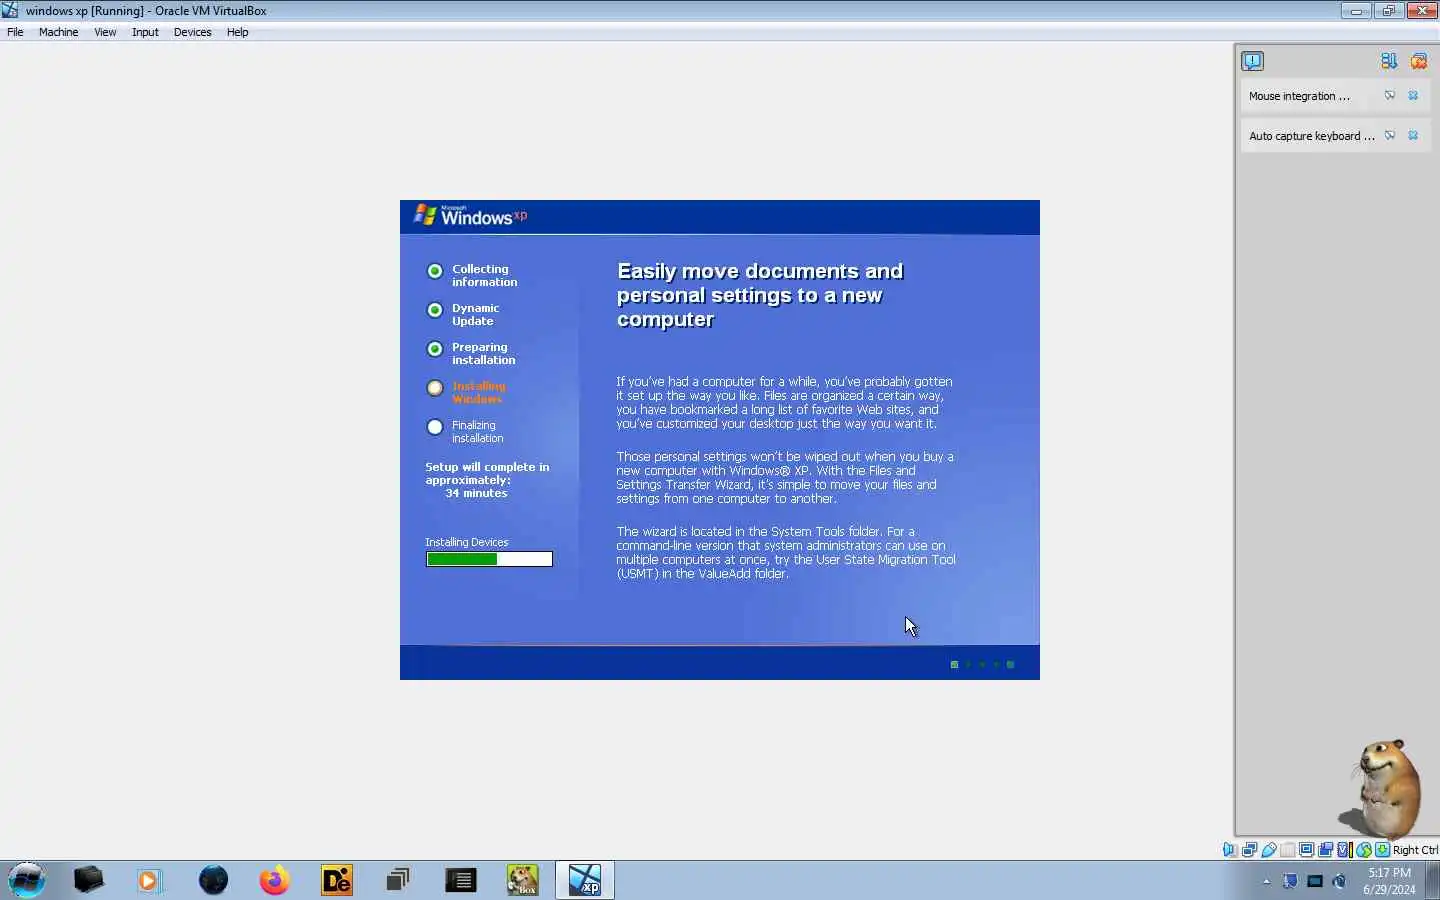The height and width of the screenshot is (900, 1440).
Task: Click the 'Dynamic Update' step indicator
Action: point(435,310)
